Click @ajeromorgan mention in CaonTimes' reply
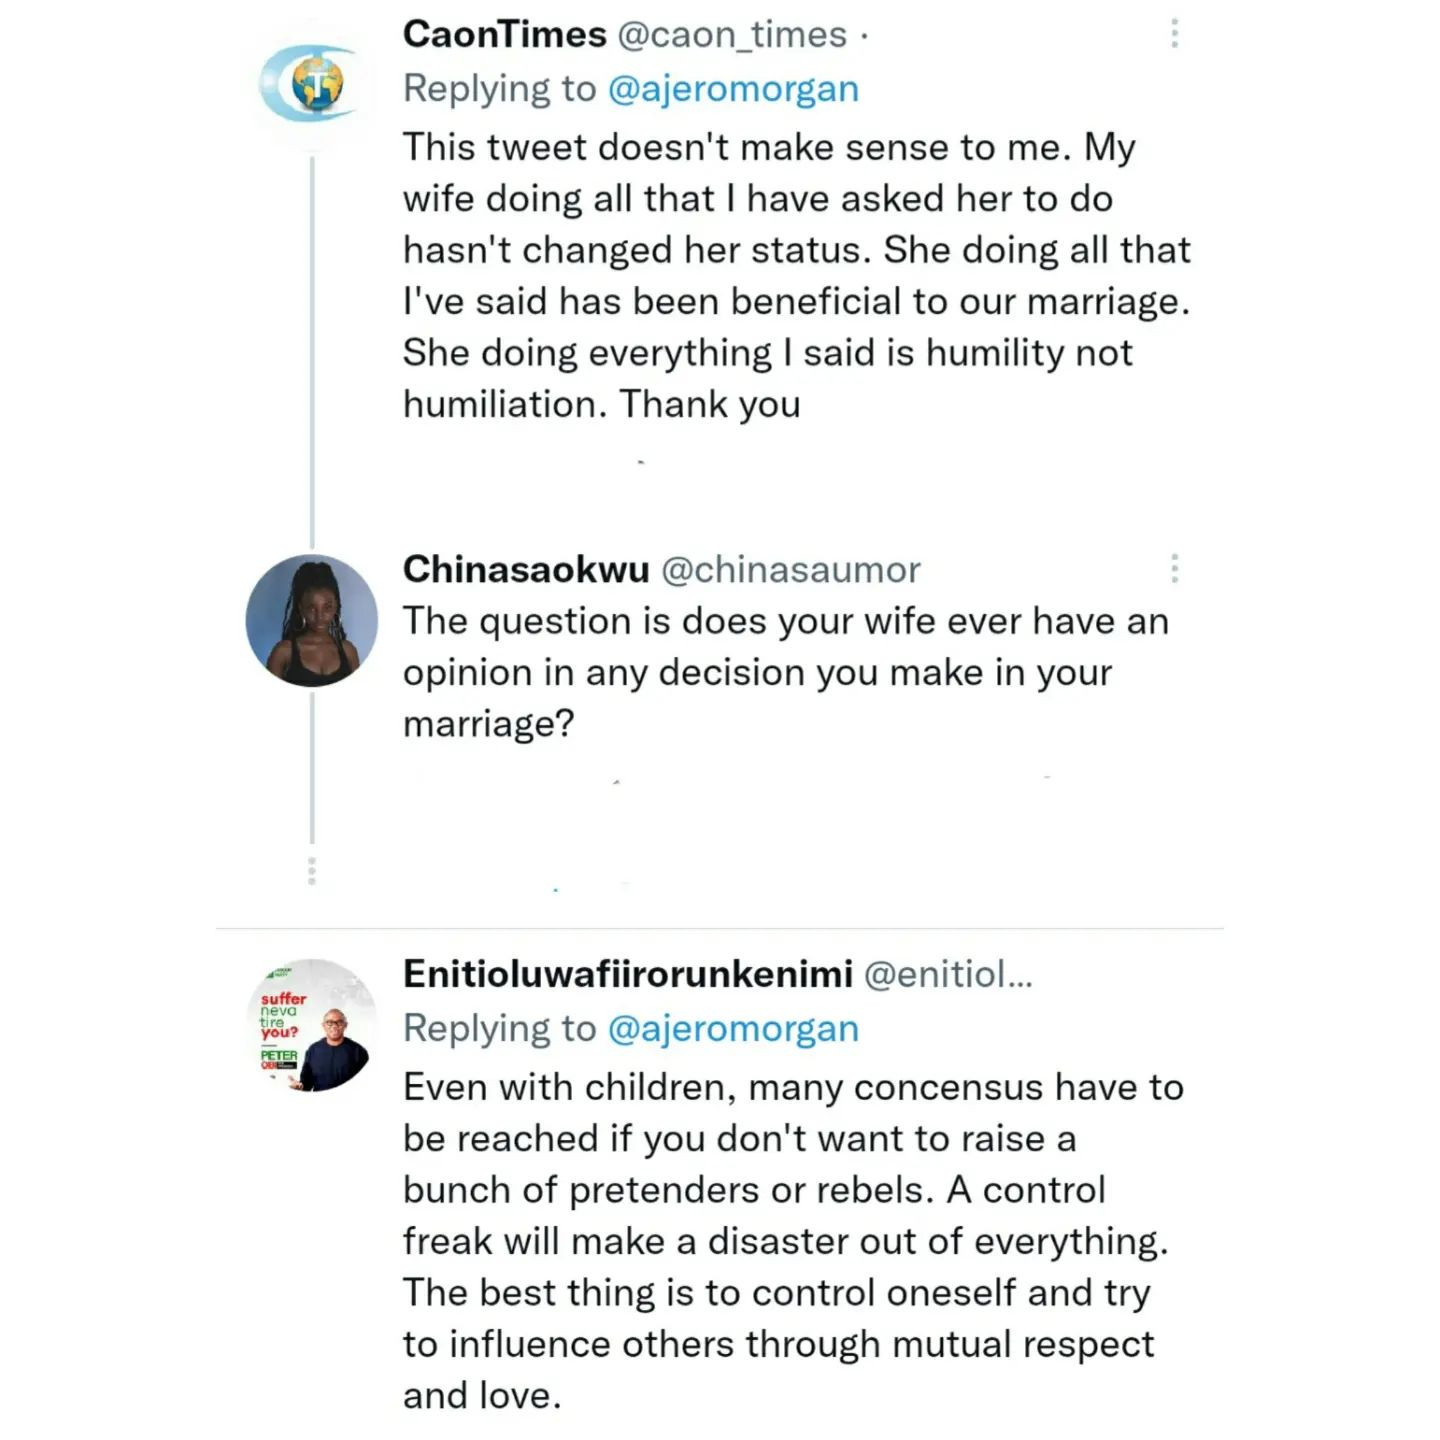This screenshot has height=1440, width=1440. click(733, 88)
